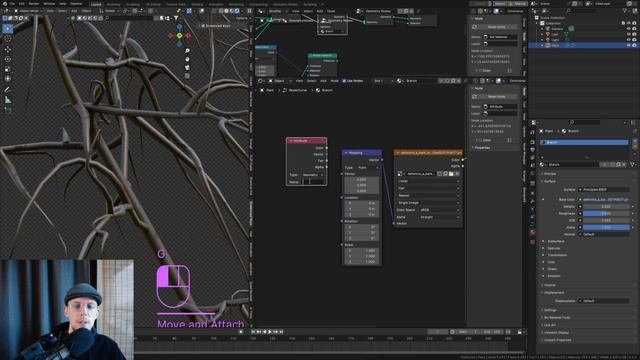
Task: Open Attribute node Type Geometry dropdown
Action: click(313, 175)
